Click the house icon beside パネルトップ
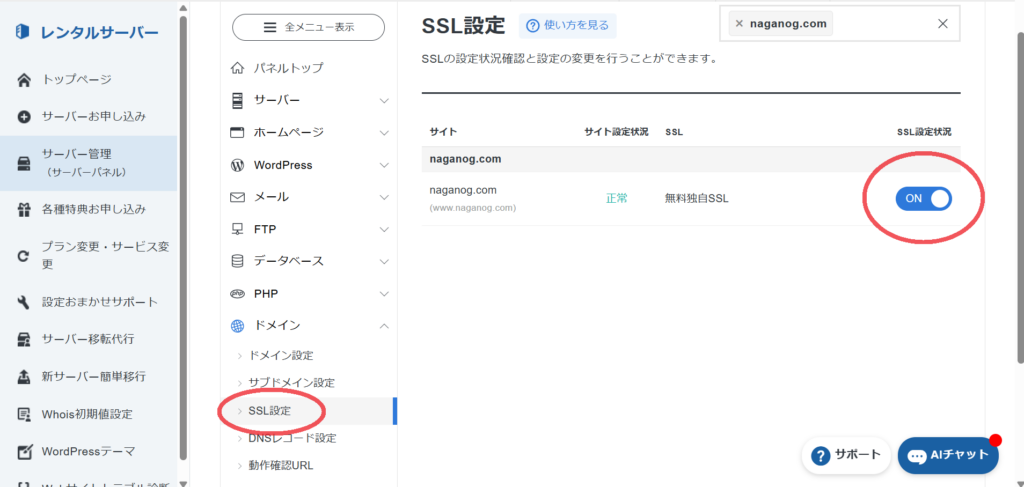Image resolution: width=1024 pixels, height=487 pixels. click(x=238, y=68)
